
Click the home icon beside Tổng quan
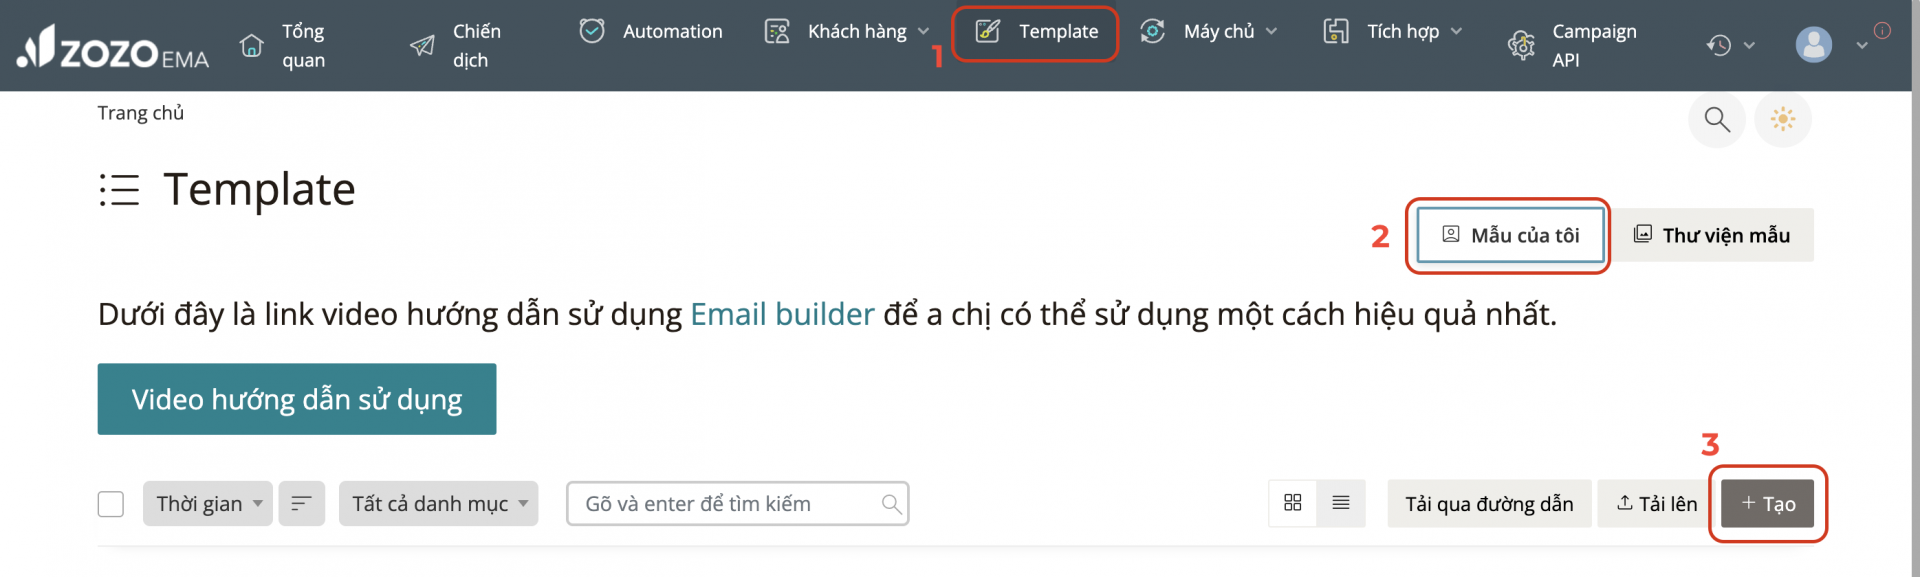tap(252, 46)
